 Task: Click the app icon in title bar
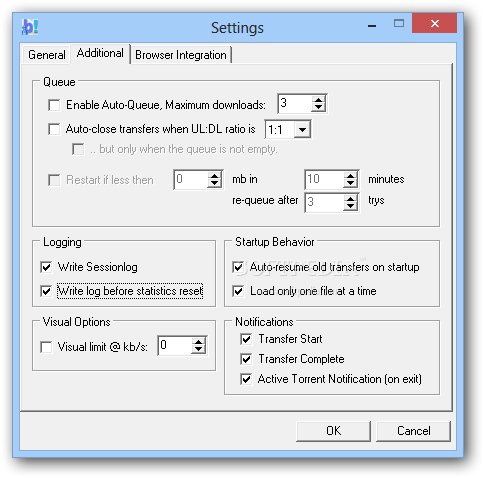coord(30,27)
